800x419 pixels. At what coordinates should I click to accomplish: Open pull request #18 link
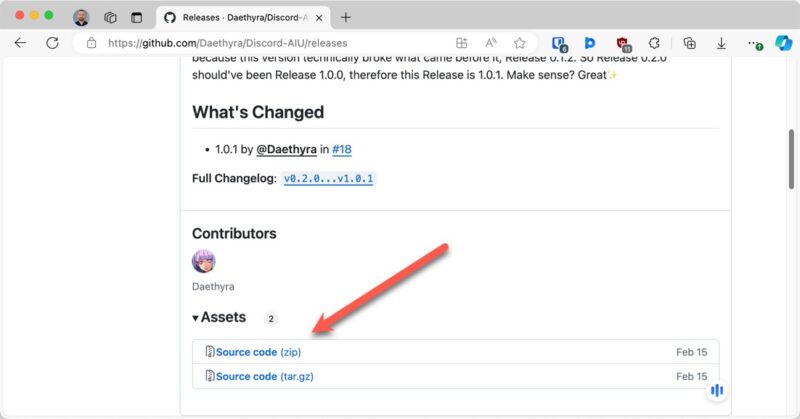(x=342, y=150)
